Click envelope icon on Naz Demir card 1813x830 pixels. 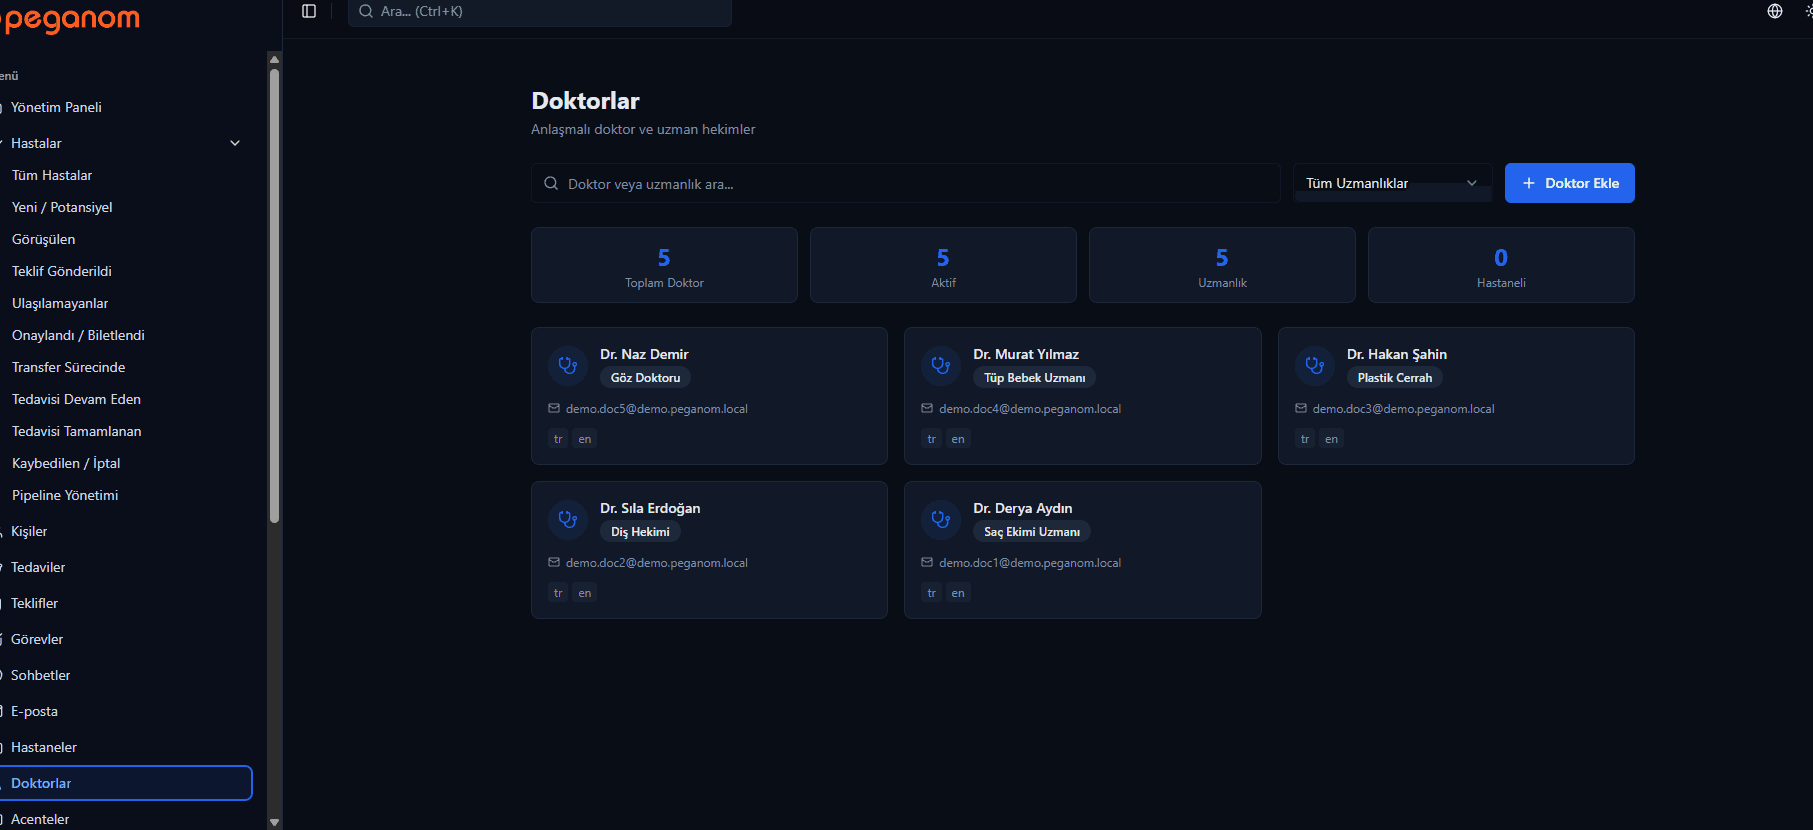(554, 408)
